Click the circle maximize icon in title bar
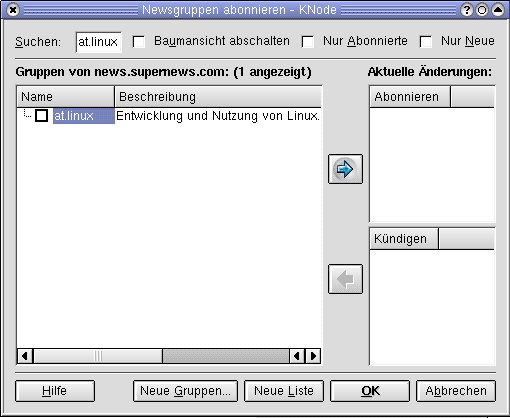Screen dimensions: 510x418 (482, 10)
